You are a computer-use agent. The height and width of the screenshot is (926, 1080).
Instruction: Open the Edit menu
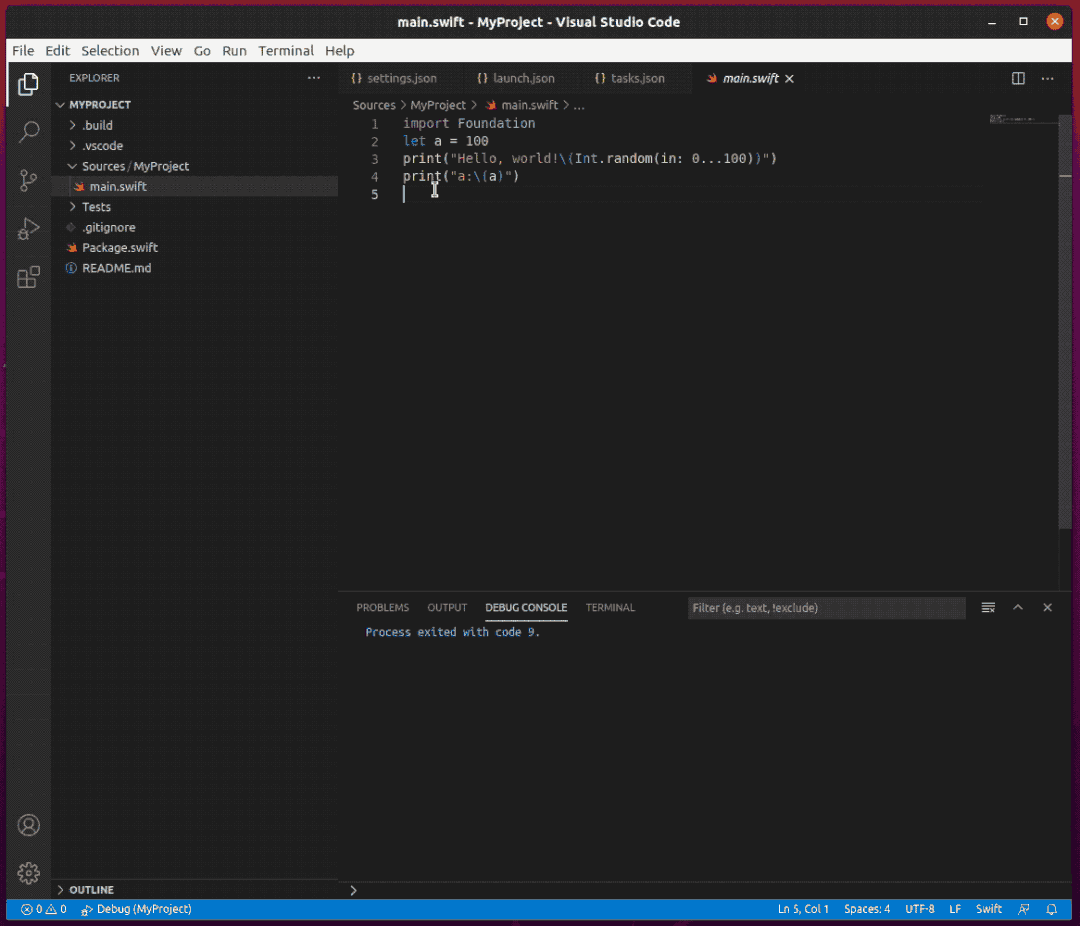[x=57, y=50]
